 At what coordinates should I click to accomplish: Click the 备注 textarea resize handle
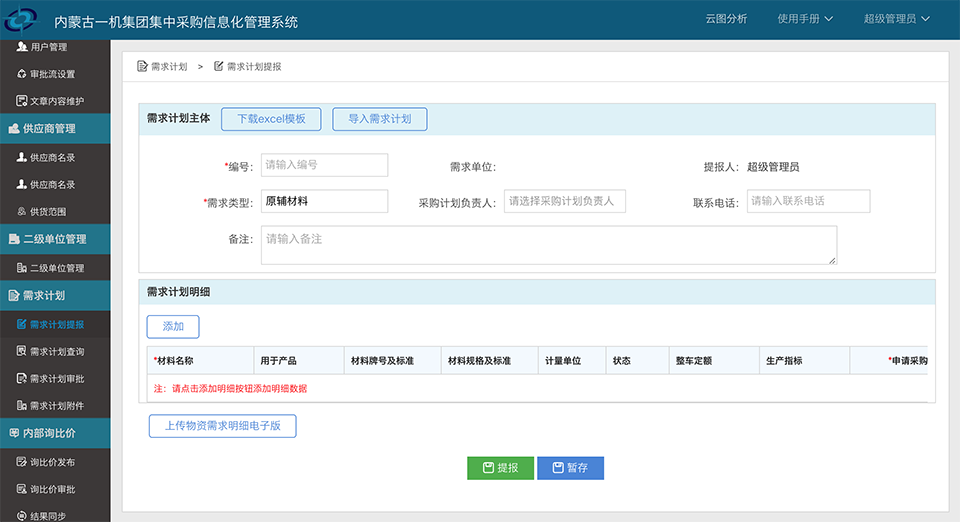pyautogui.click(x=832, y=260)
